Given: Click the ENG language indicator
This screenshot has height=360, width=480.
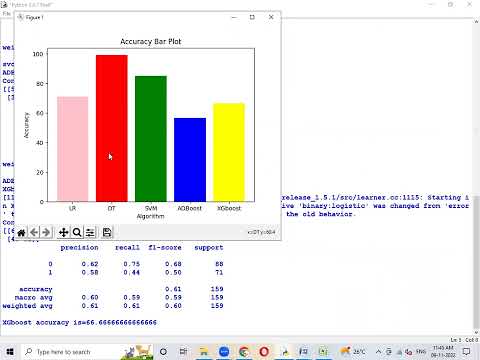Looking at the screenshot, I should click(x=421, y=352).
